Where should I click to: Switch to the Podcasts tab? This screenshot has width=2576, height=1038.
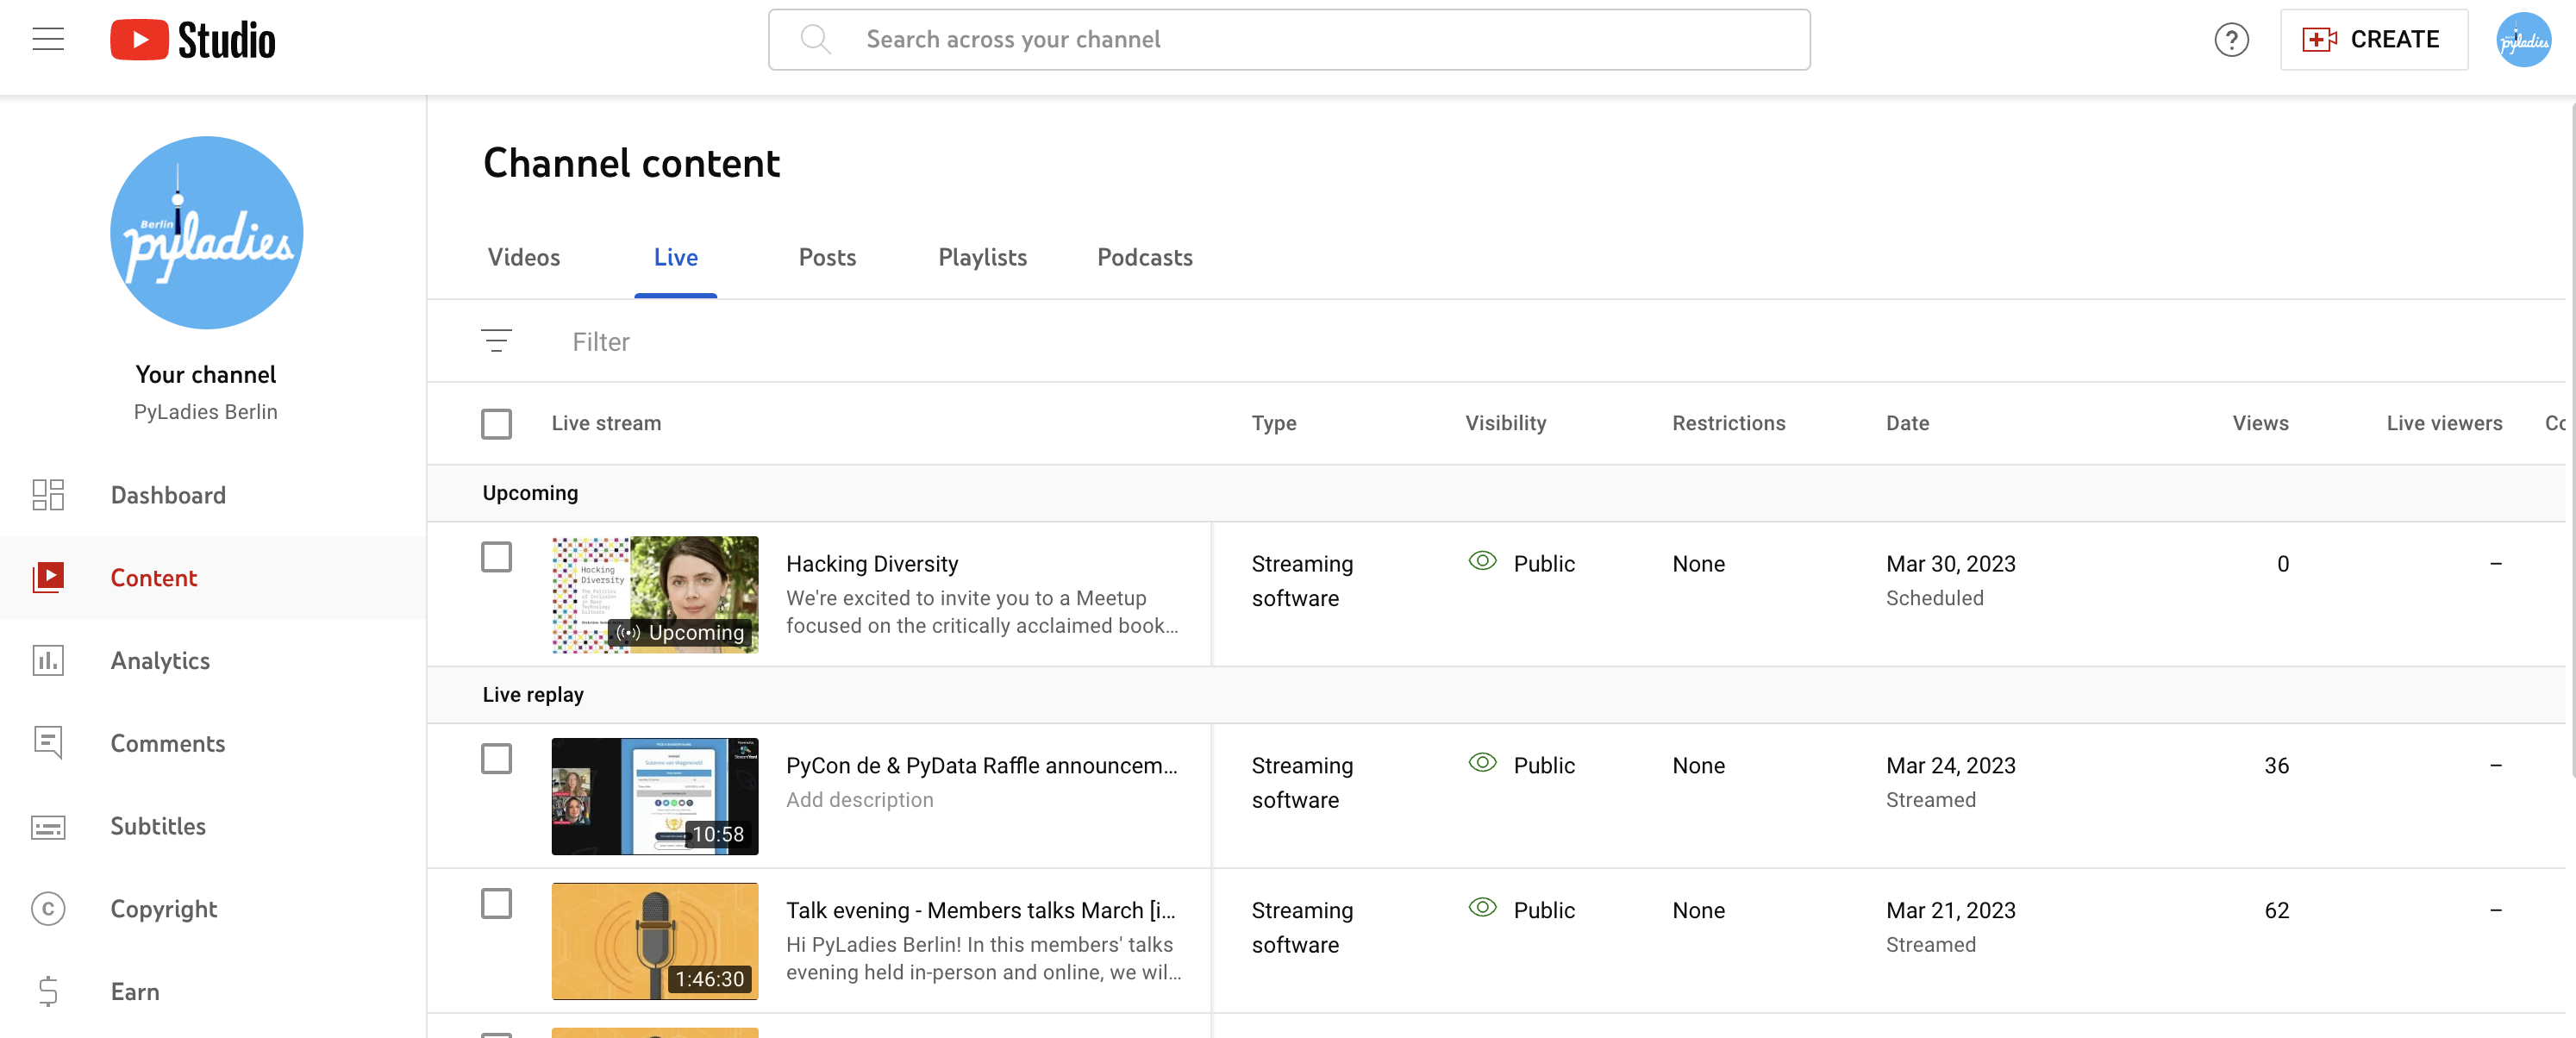coord(1144,258)
